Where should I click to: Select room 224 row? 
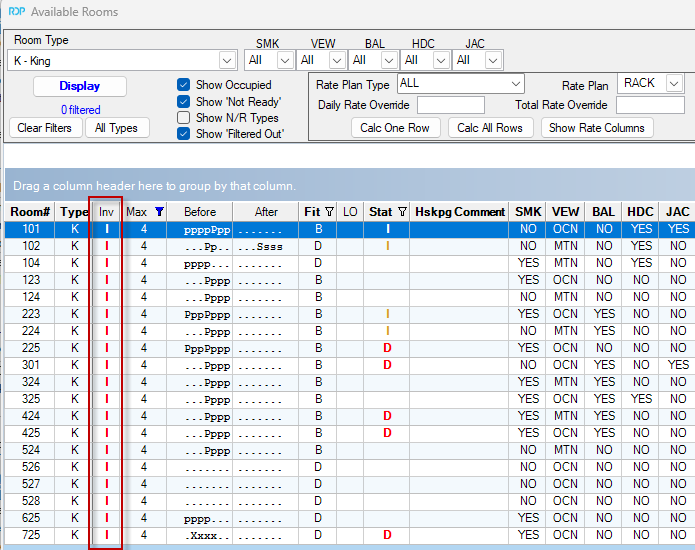click(x=350, y=331)
